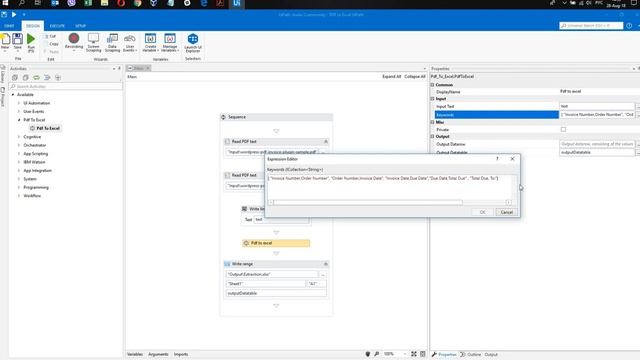Screen dimensions: 640x360
Task: Toggle the Private checkbox in Properties
Action: pyautogui.click(x=563, y=129)
